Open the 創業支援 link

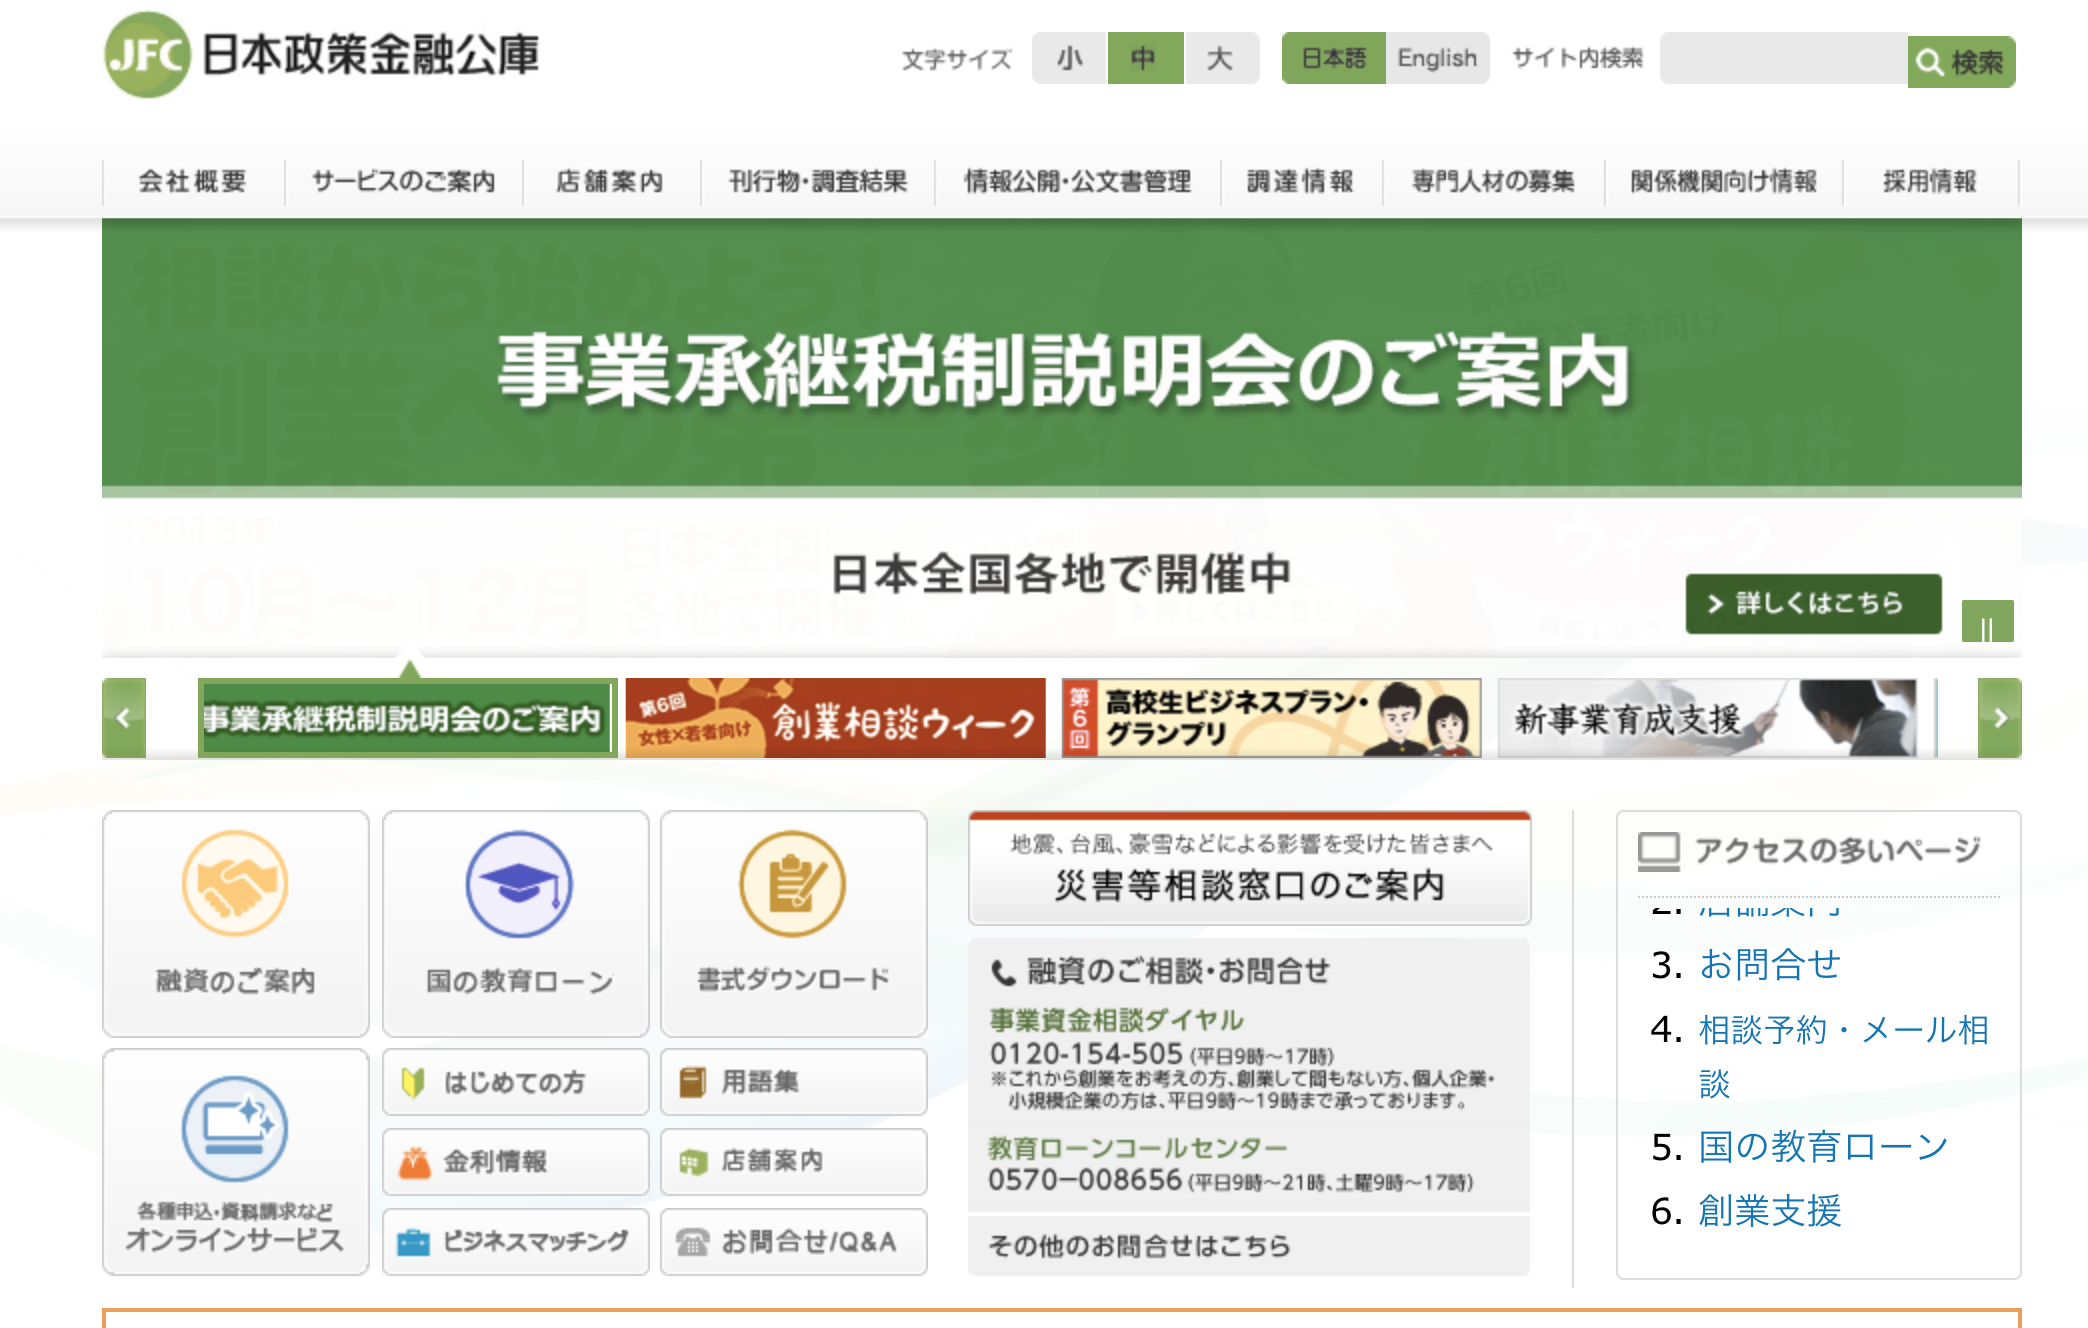point(1769,1211)
